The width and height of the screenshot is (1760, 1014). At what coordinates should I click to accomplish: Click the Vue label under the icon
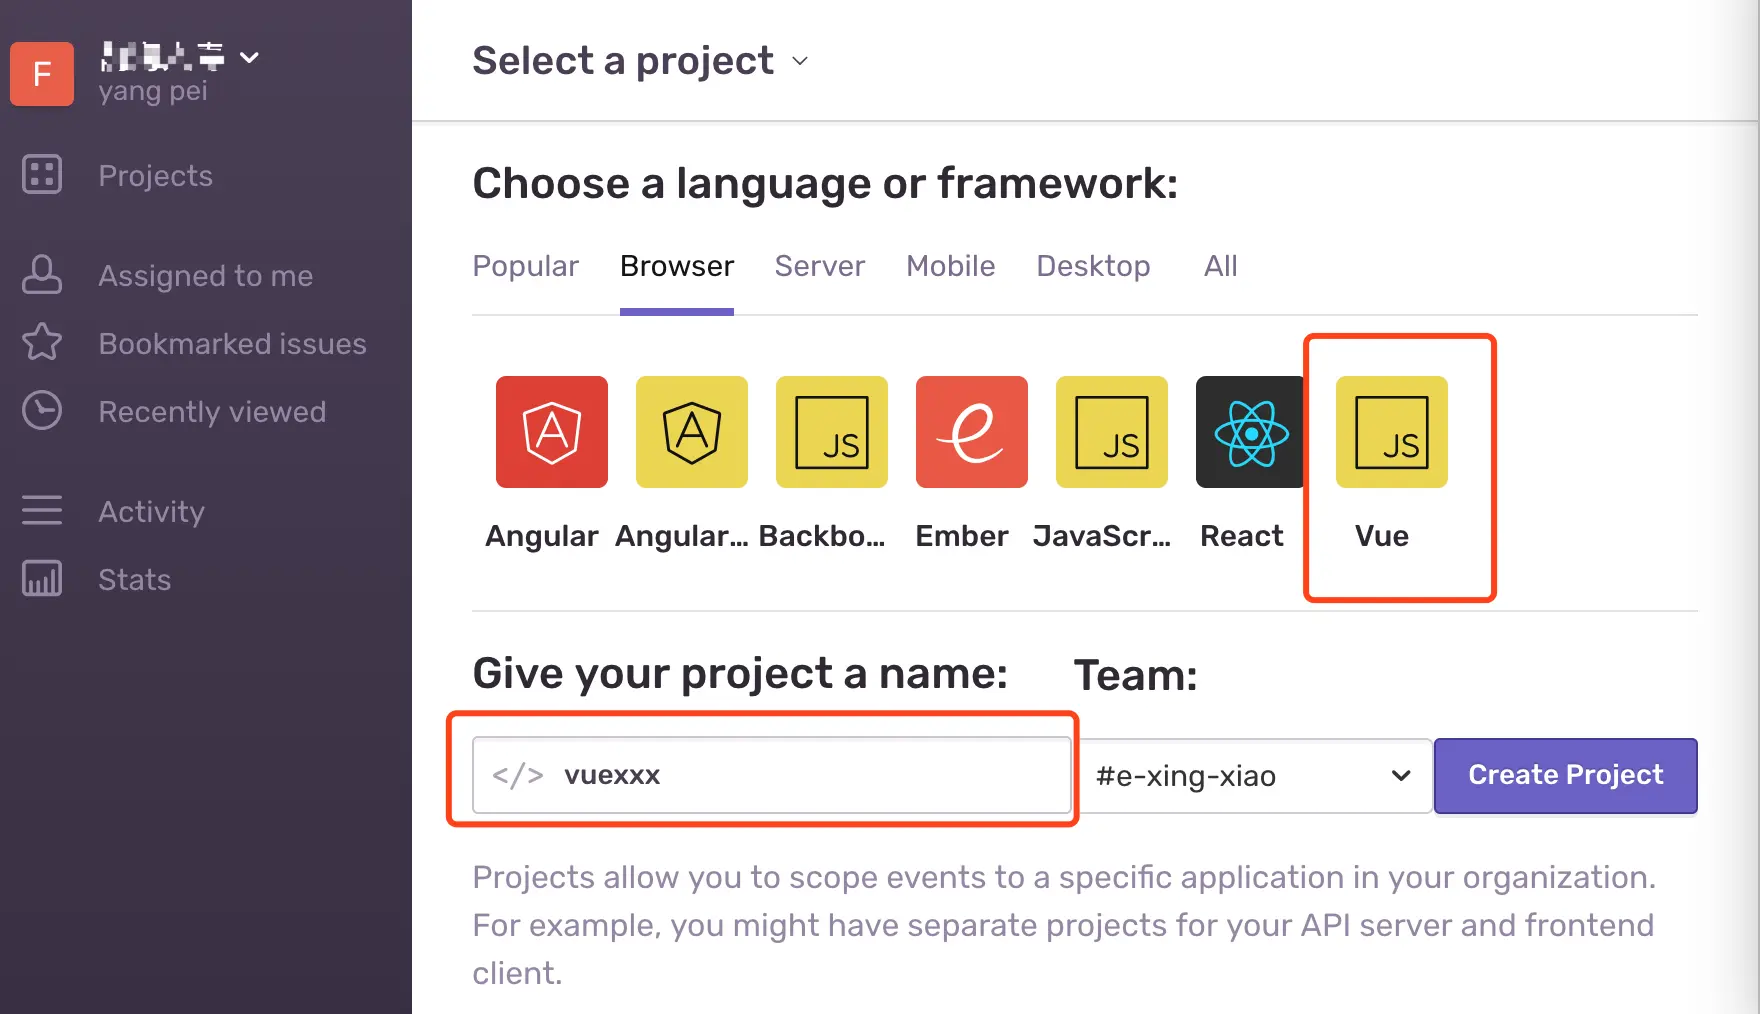[1382, 536]
